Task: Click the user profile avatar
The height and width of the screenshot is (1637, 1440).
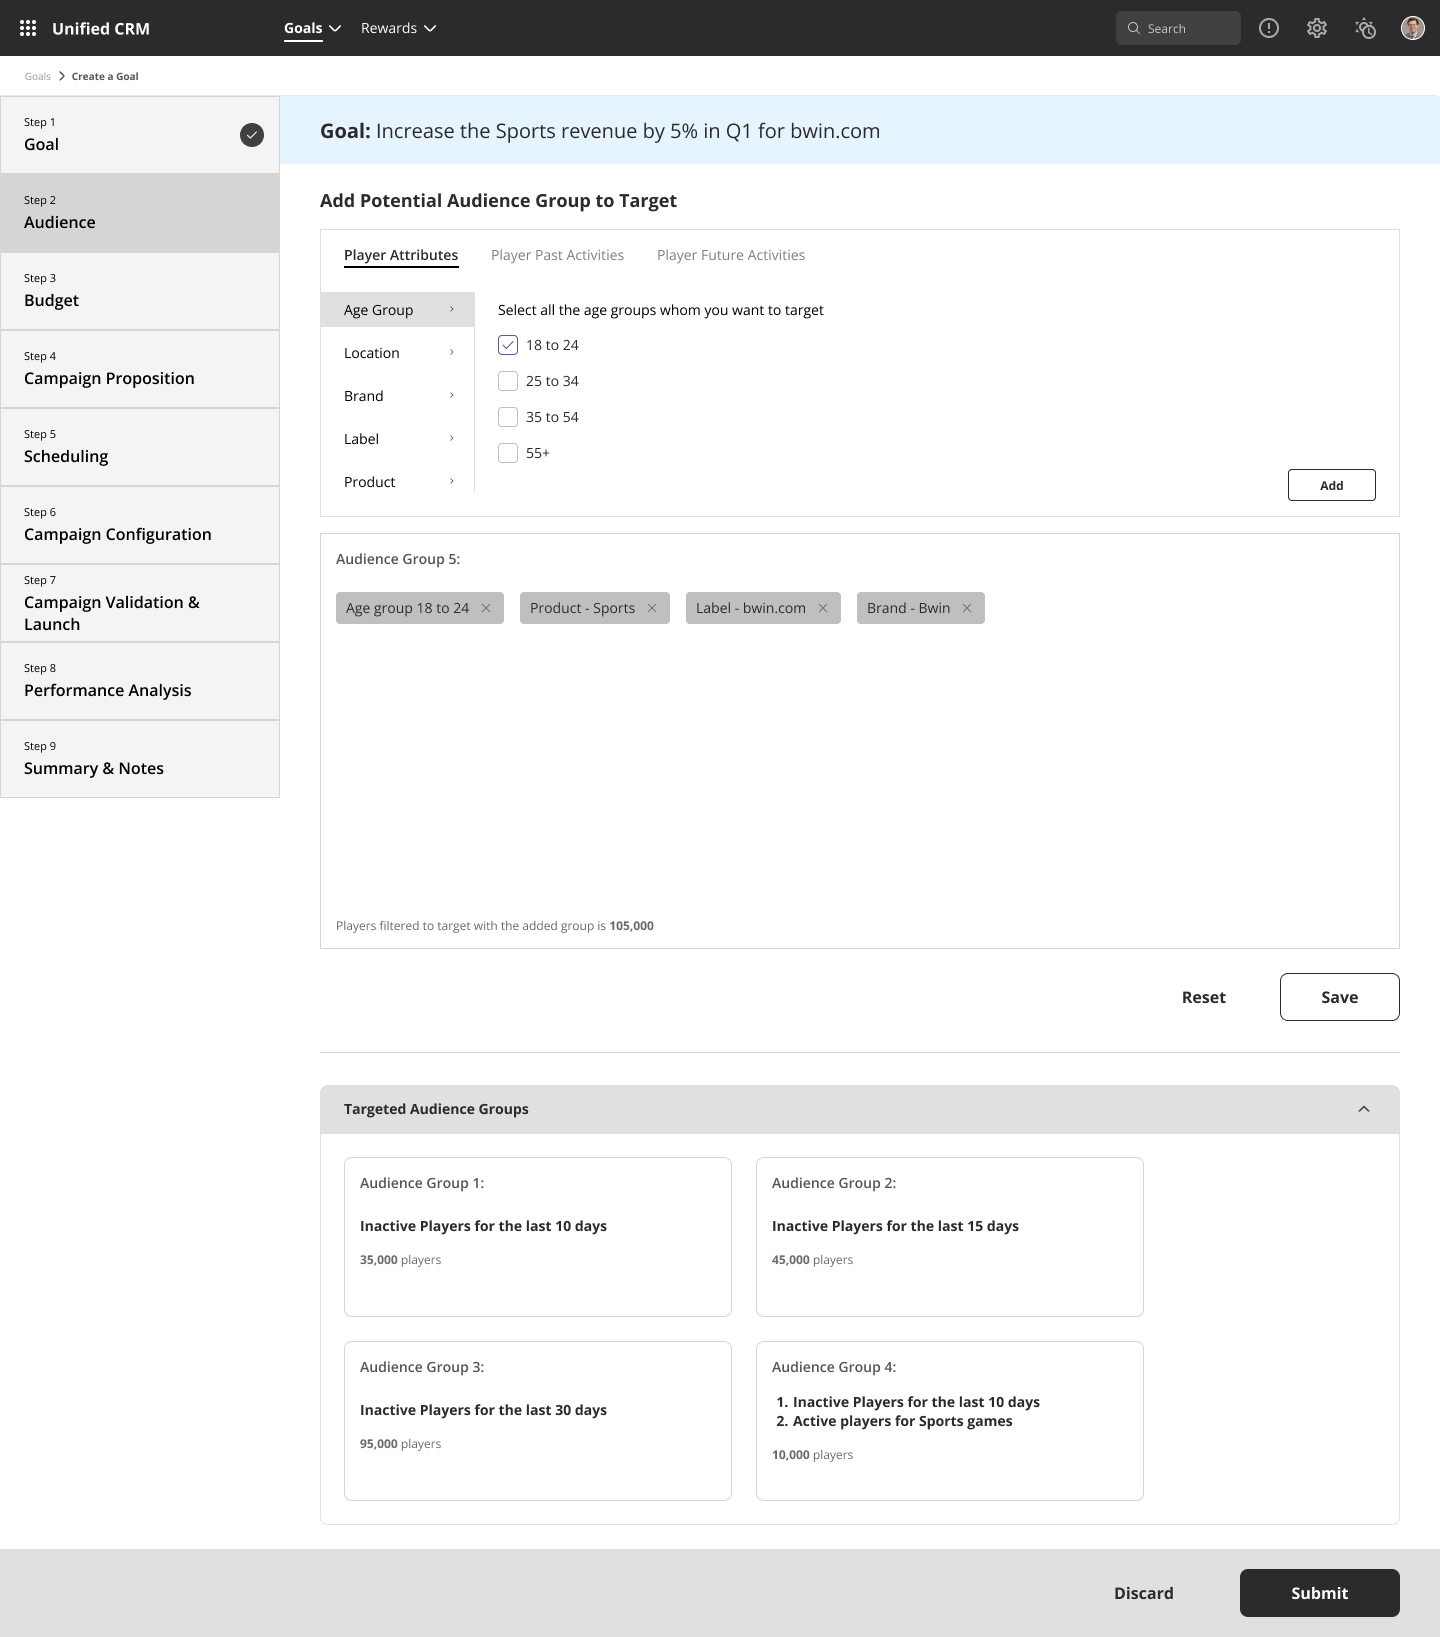Action: pyautogui.click(x=1412, y=28)
